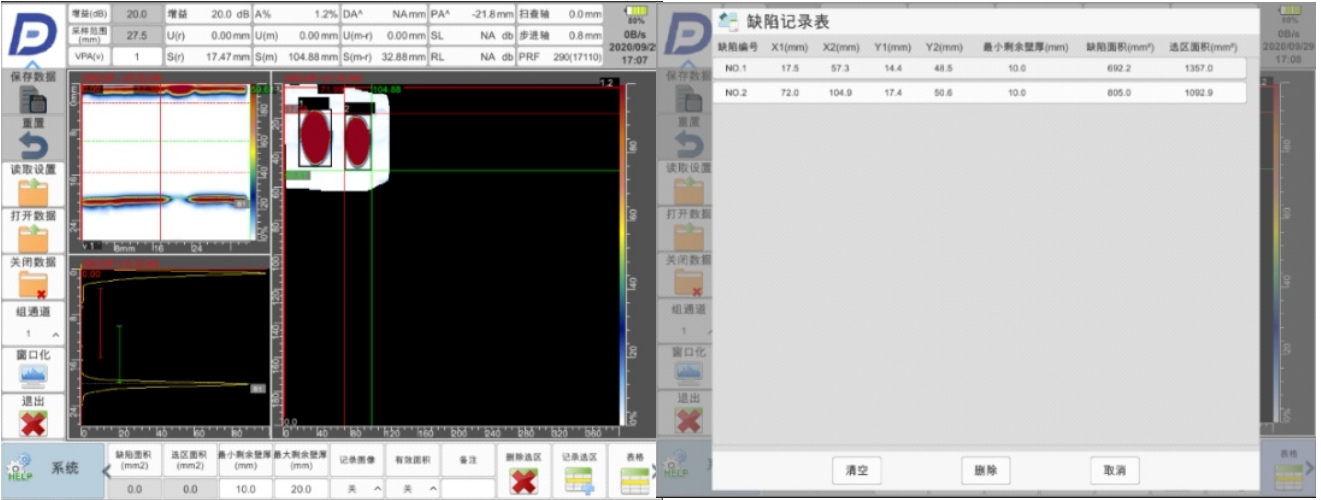Open the 记录图像 record image dropdown
Viewport: 1321px width, 500px height.
pos(358,488)
